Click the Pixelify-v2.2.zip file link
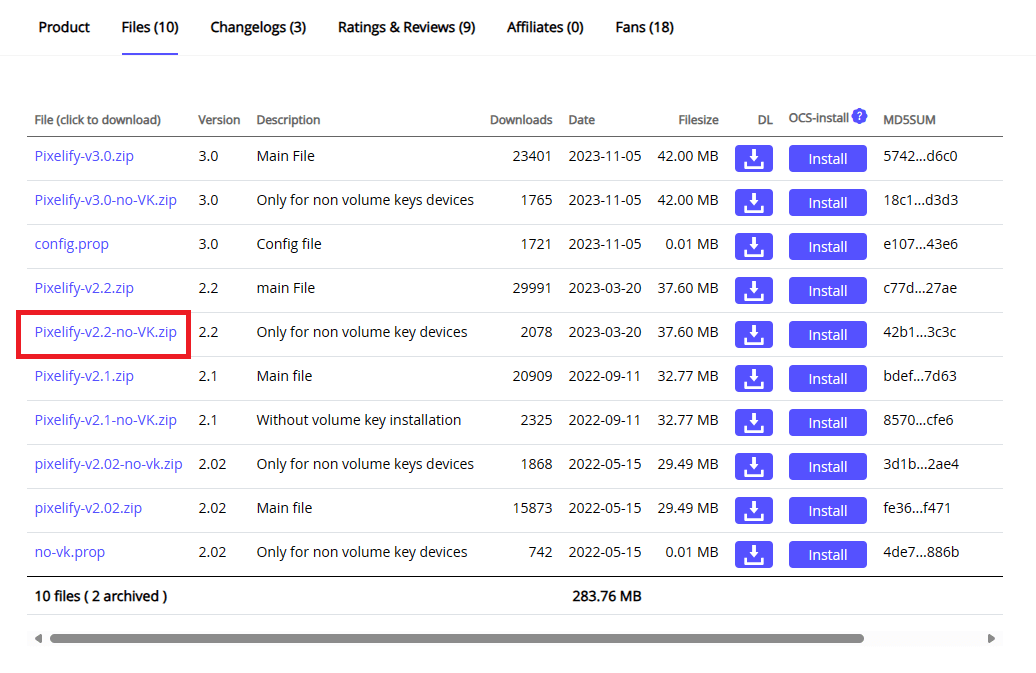The height and width of the screenshot is (673, 1036). 84,289
